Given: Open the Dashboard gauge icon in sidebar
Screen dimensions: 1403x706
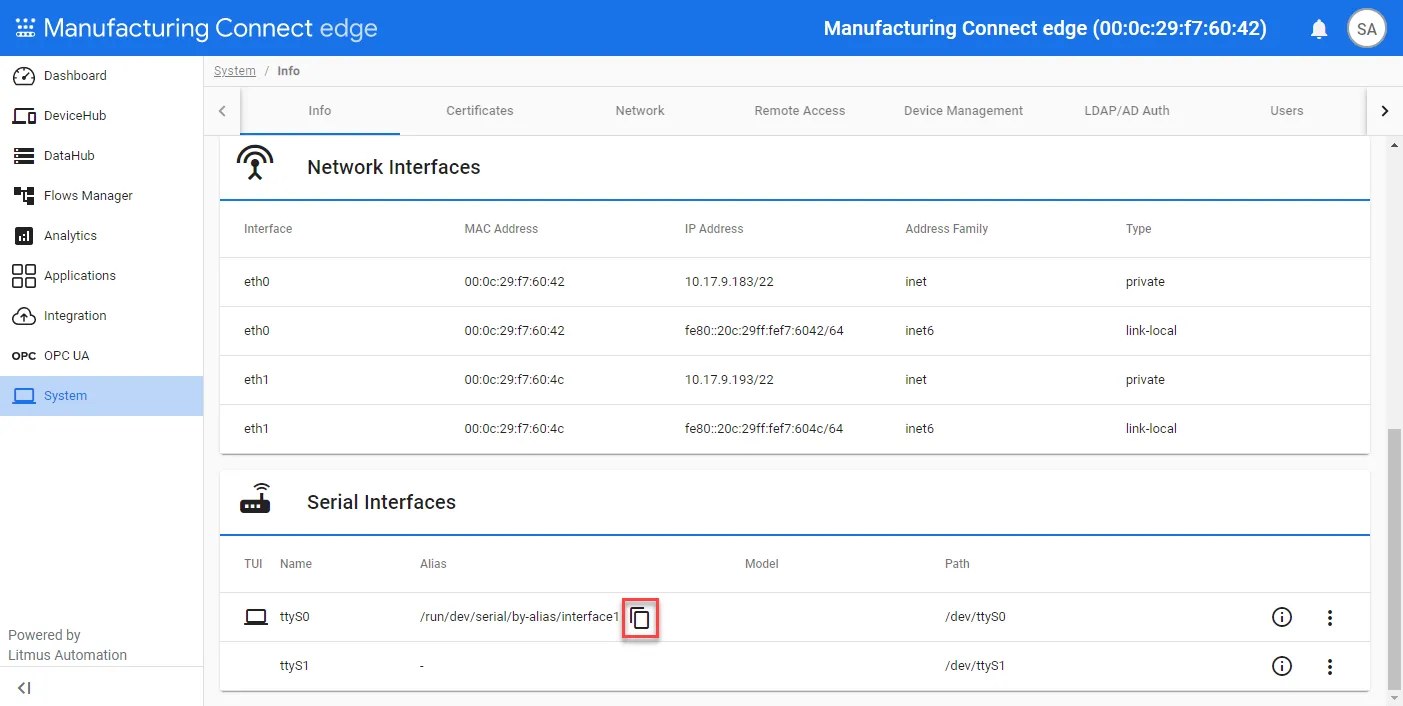Looking at the screenshot, I should 24,76.
